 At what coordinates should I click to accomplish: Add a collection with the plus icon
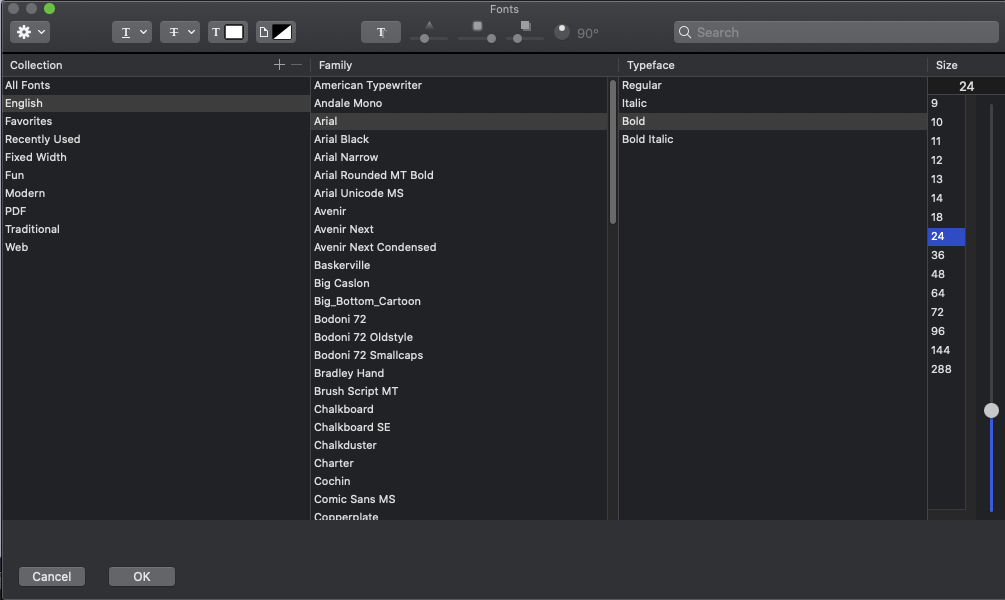(x=279, y=64)
